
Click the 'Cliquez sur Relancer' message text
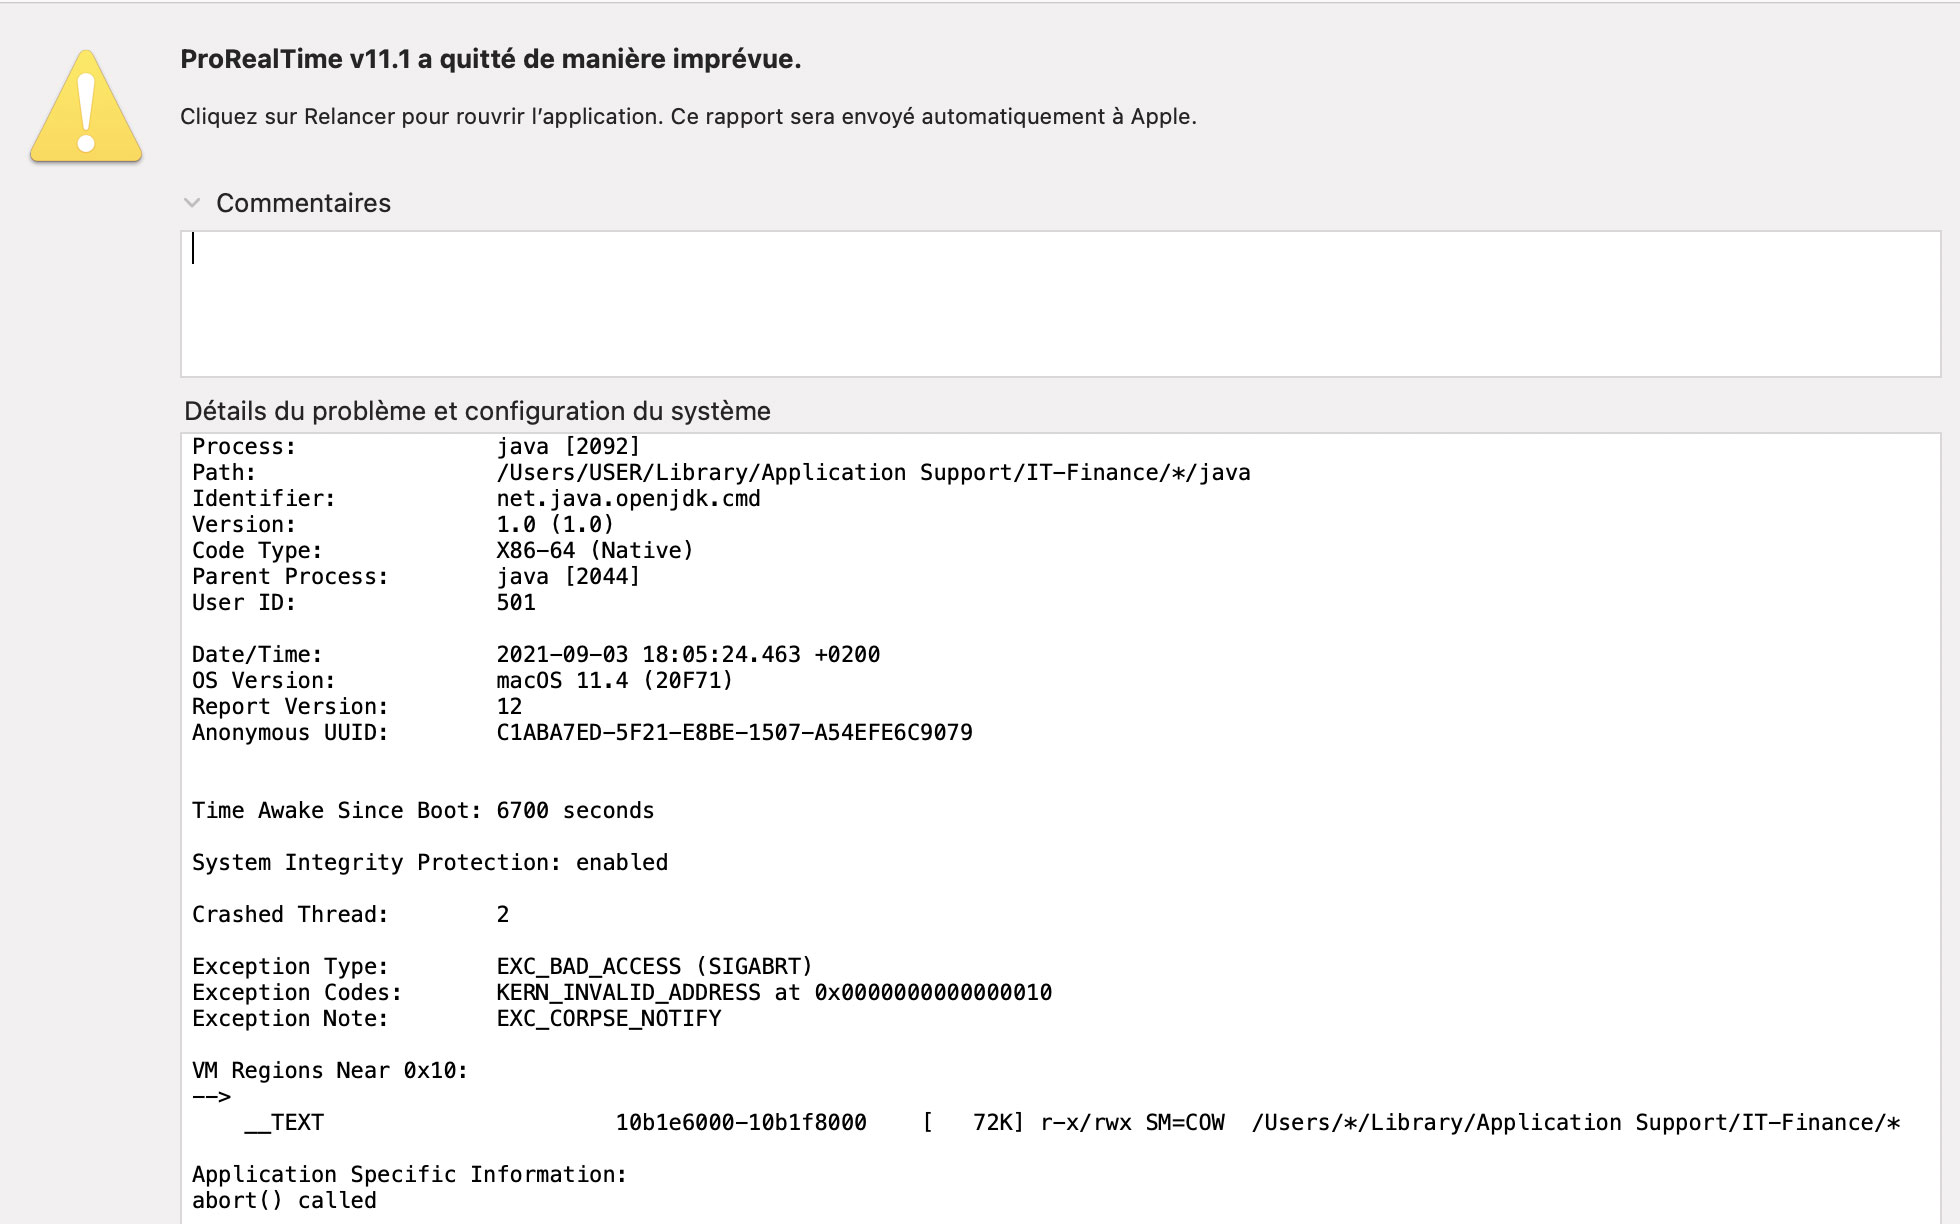pos(688,116)
